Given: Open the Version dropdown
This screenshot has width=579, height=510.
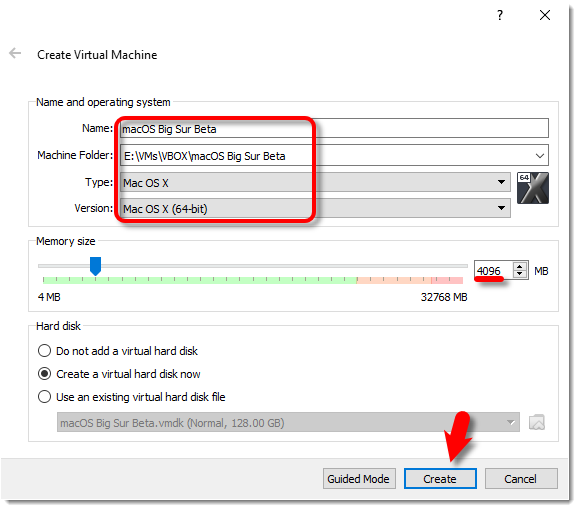Looking at the screenshot, I should (315, 209).
